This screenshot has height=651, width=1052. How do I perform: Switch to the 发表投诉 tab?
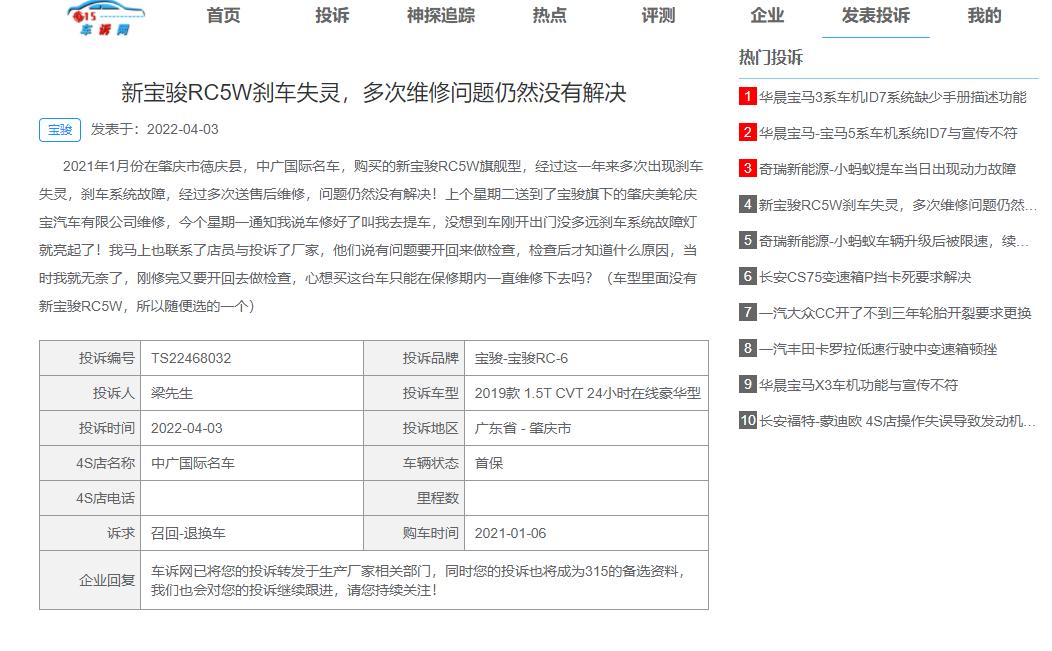[874, 15]
